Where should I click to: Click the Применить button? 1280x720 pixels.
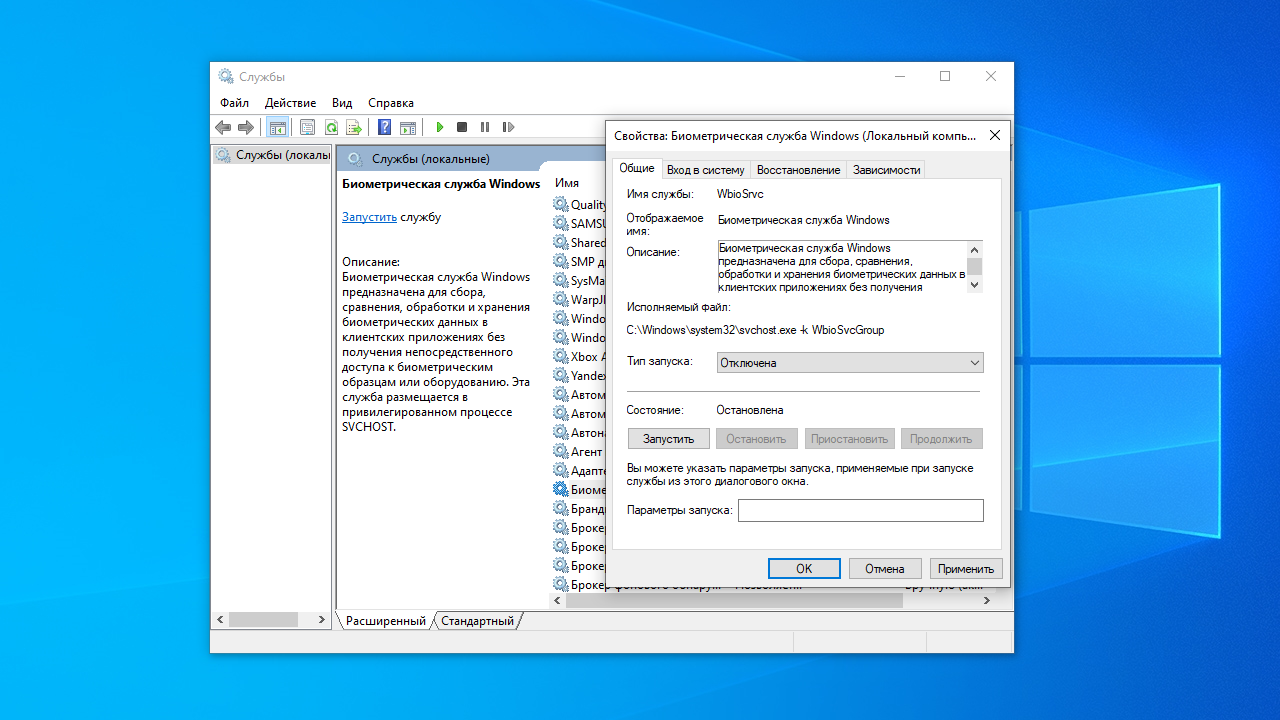point(966,568)
